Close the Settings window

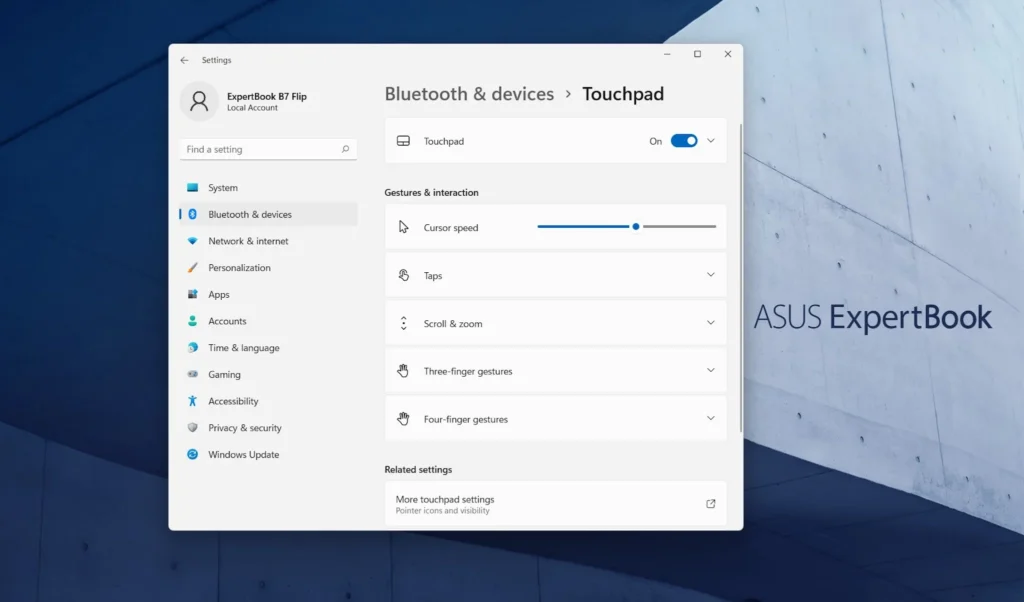pos(728,54)
